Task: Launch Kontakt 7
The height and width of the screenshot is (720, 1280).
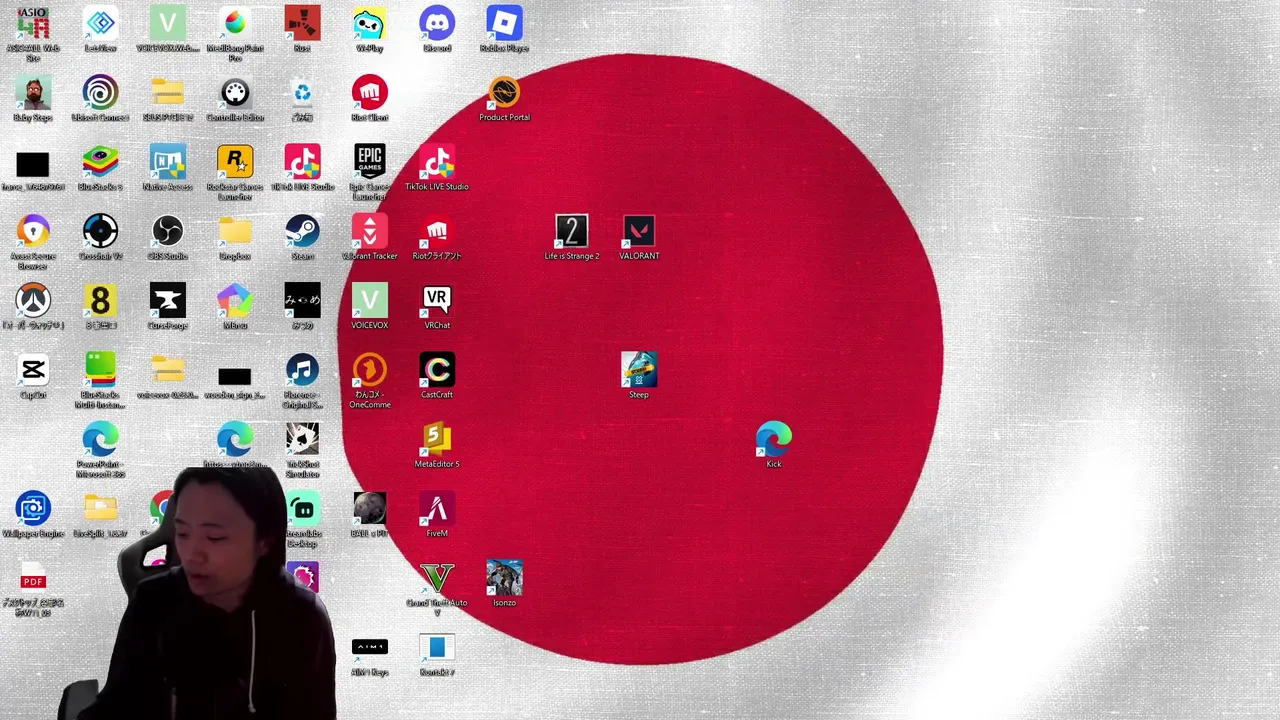Action: pos(437,647)
